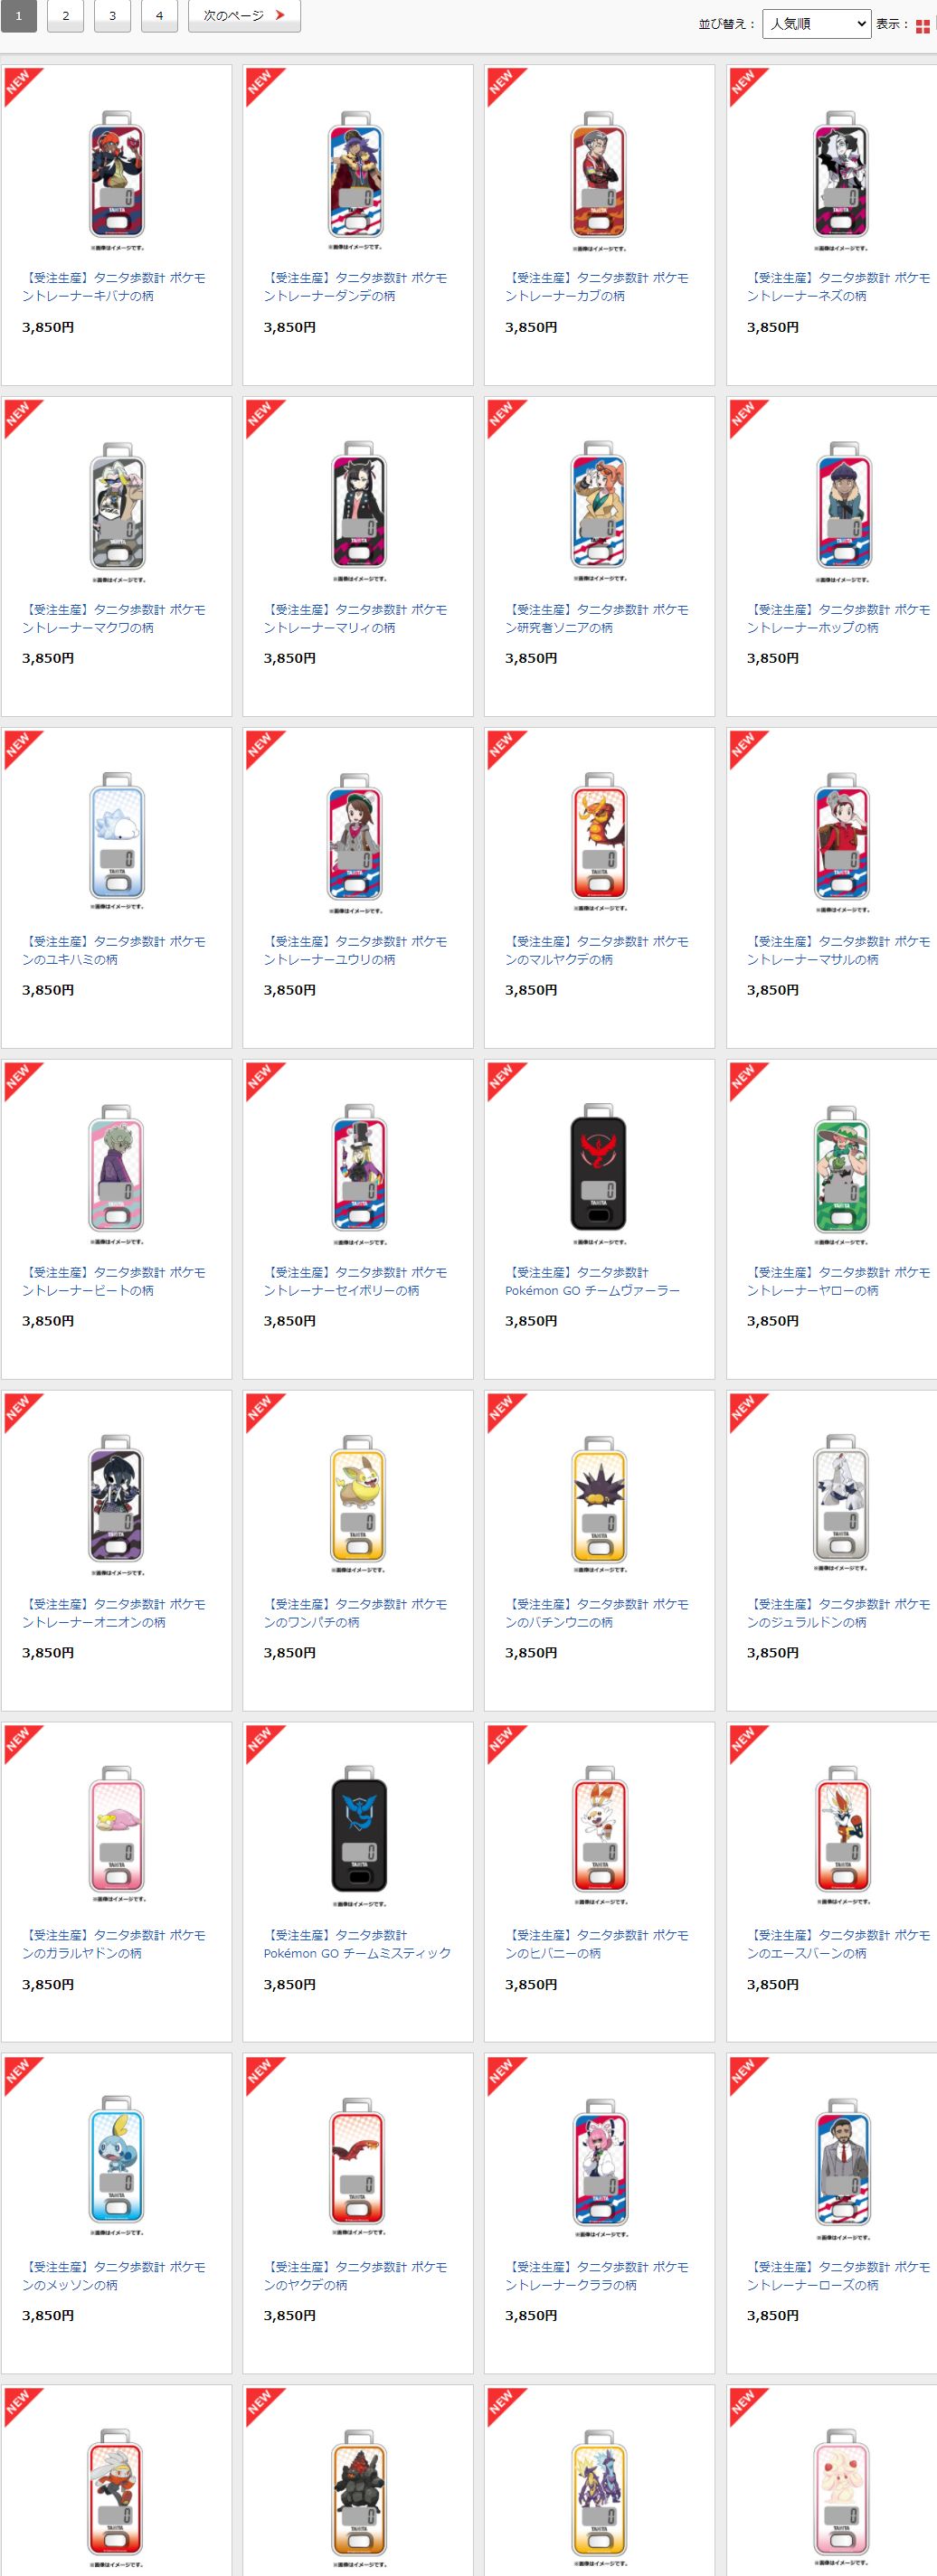Screen dimensions: 937x2576
Task: Open the ユキハミ pedometer product image
Action: click(x=116, y=842)
